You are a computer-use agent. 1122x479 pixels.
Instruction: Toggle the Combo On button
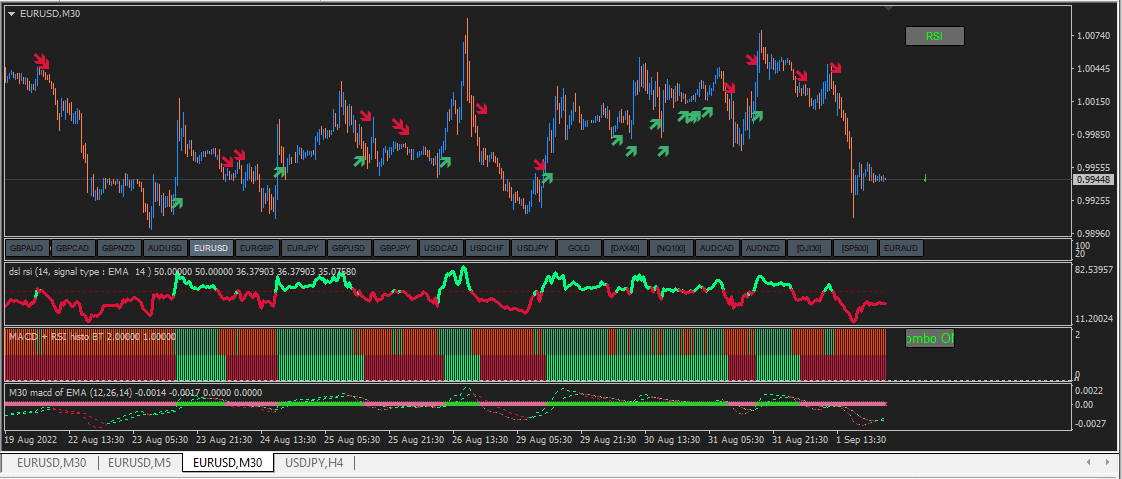pyautogui.click(x=930, y=339)
